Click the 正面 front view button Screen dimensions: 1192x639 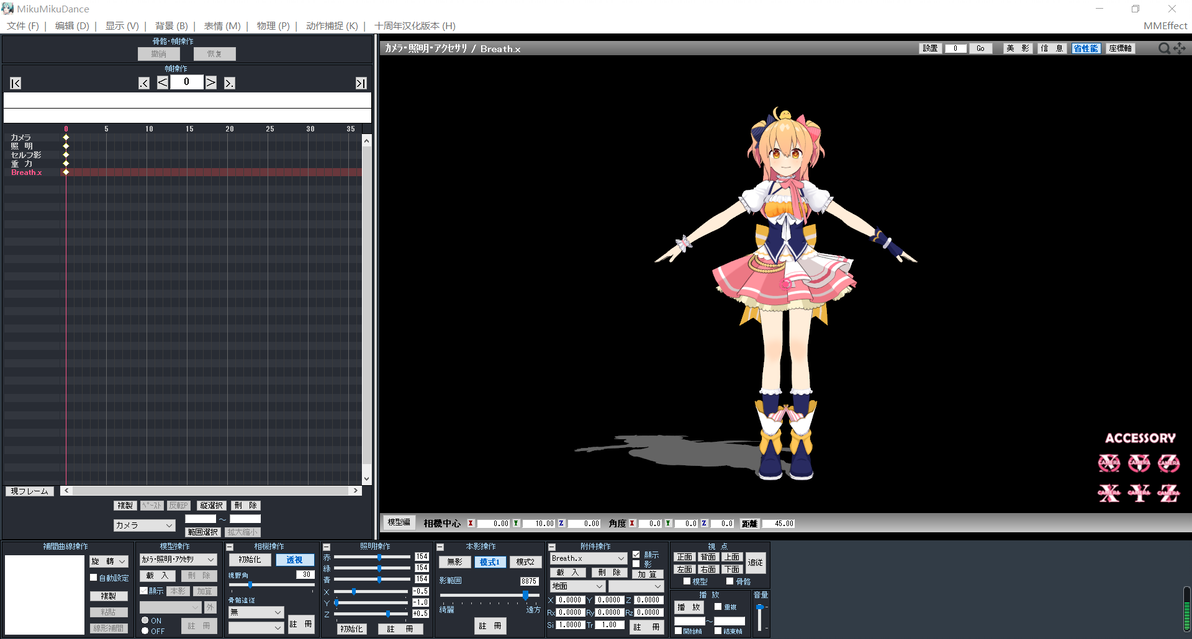684,557
